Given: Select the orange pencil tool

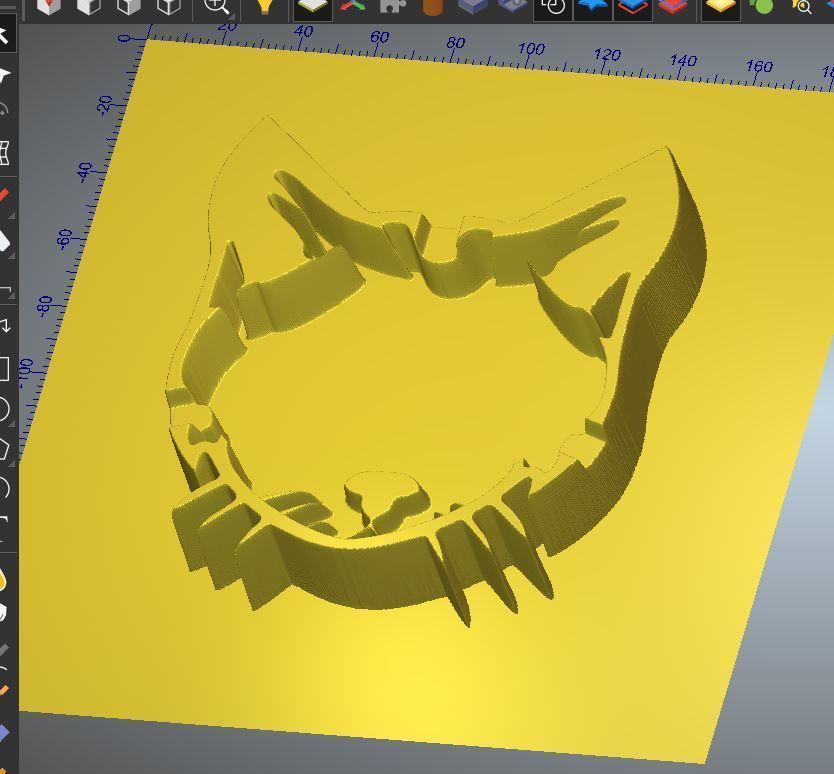Looking at the screenshot, I should click(4, 690).
